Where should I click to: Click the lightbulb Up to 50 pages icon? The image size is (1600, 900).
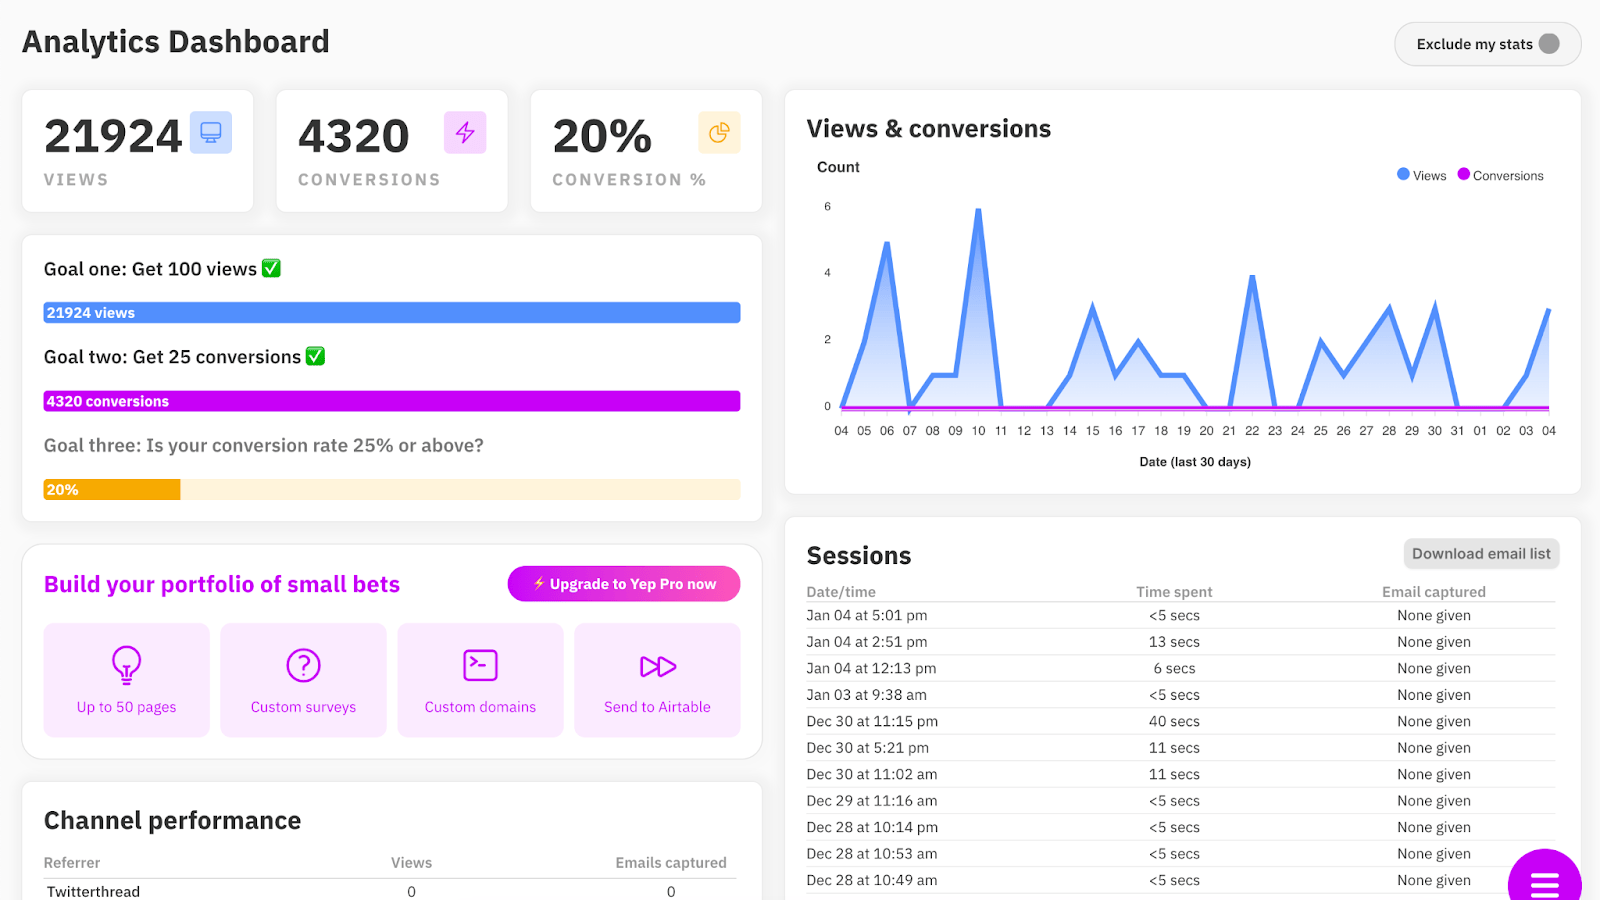[126, 665]
